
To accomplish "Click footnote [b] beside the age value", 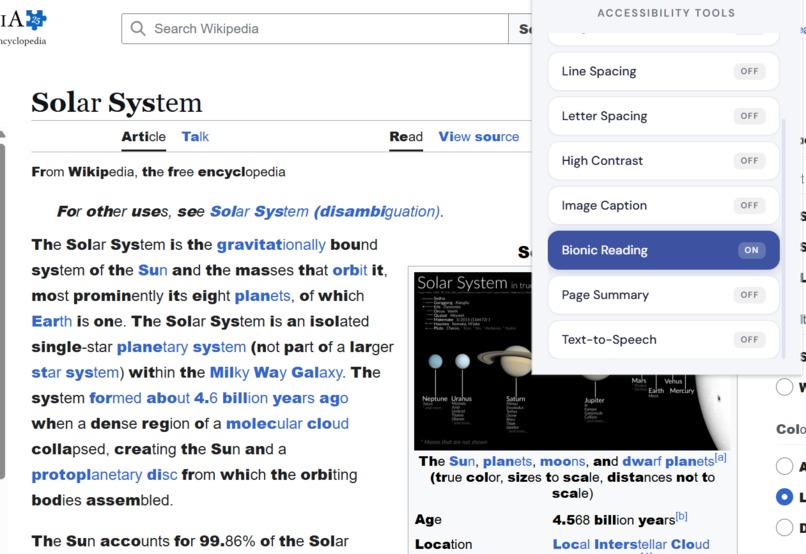I will click(682, 516).
